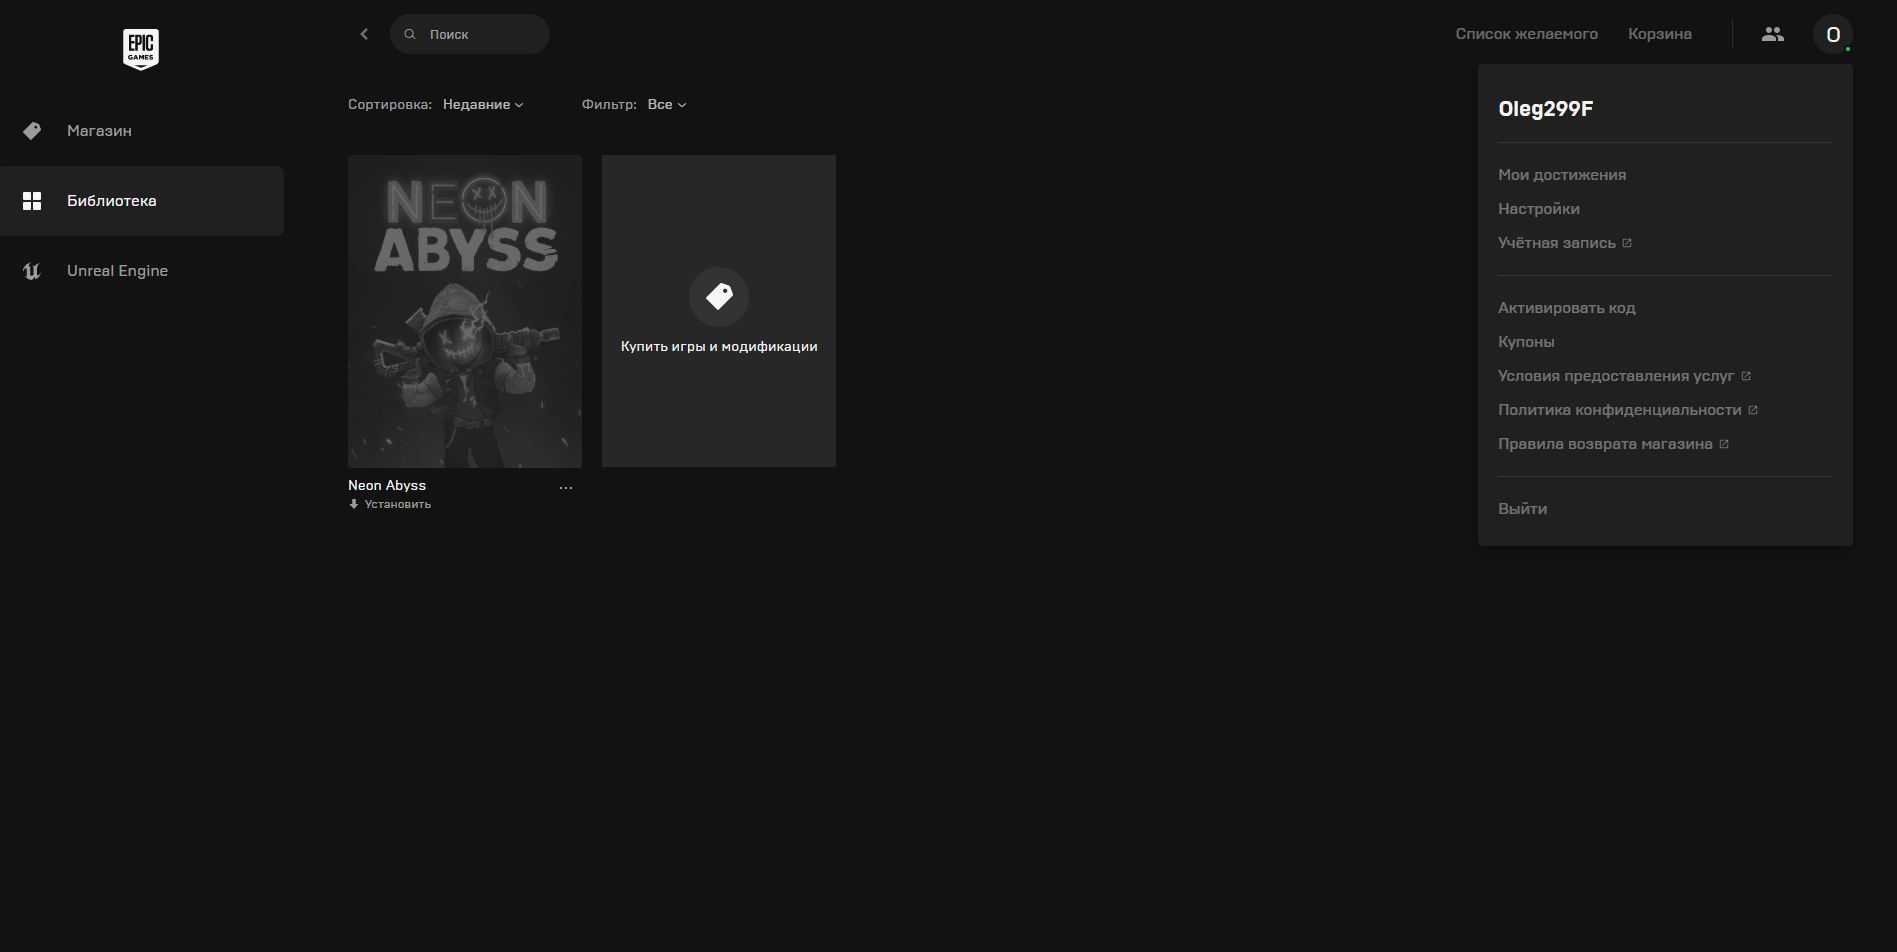Click the Купить игры и модификации card
Viewport: 1897px width, 952px height.
point(719,311)
